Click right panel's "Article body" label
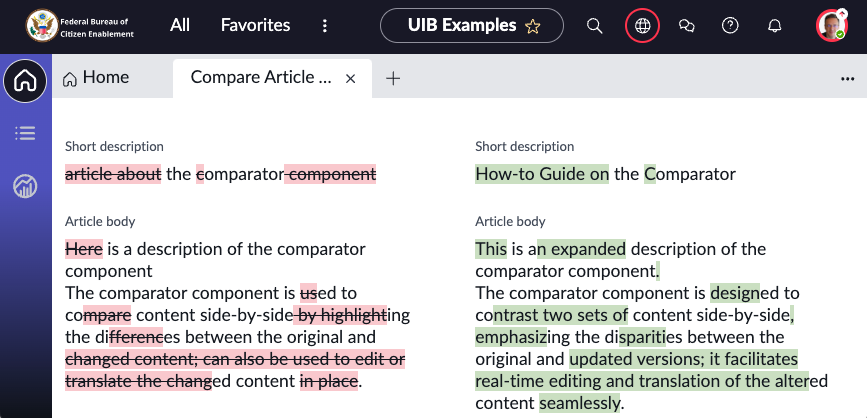 click(x=510, y=221)
